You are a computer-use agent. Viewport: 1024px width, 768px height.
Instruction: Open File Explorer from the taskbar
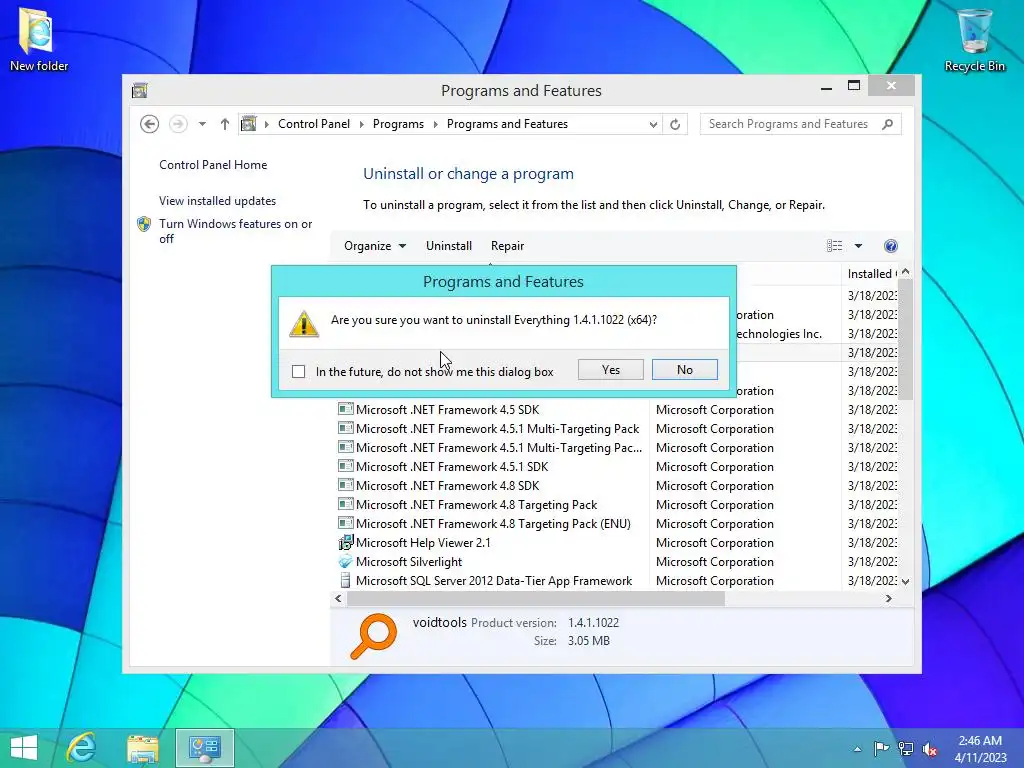pos(143,748)
